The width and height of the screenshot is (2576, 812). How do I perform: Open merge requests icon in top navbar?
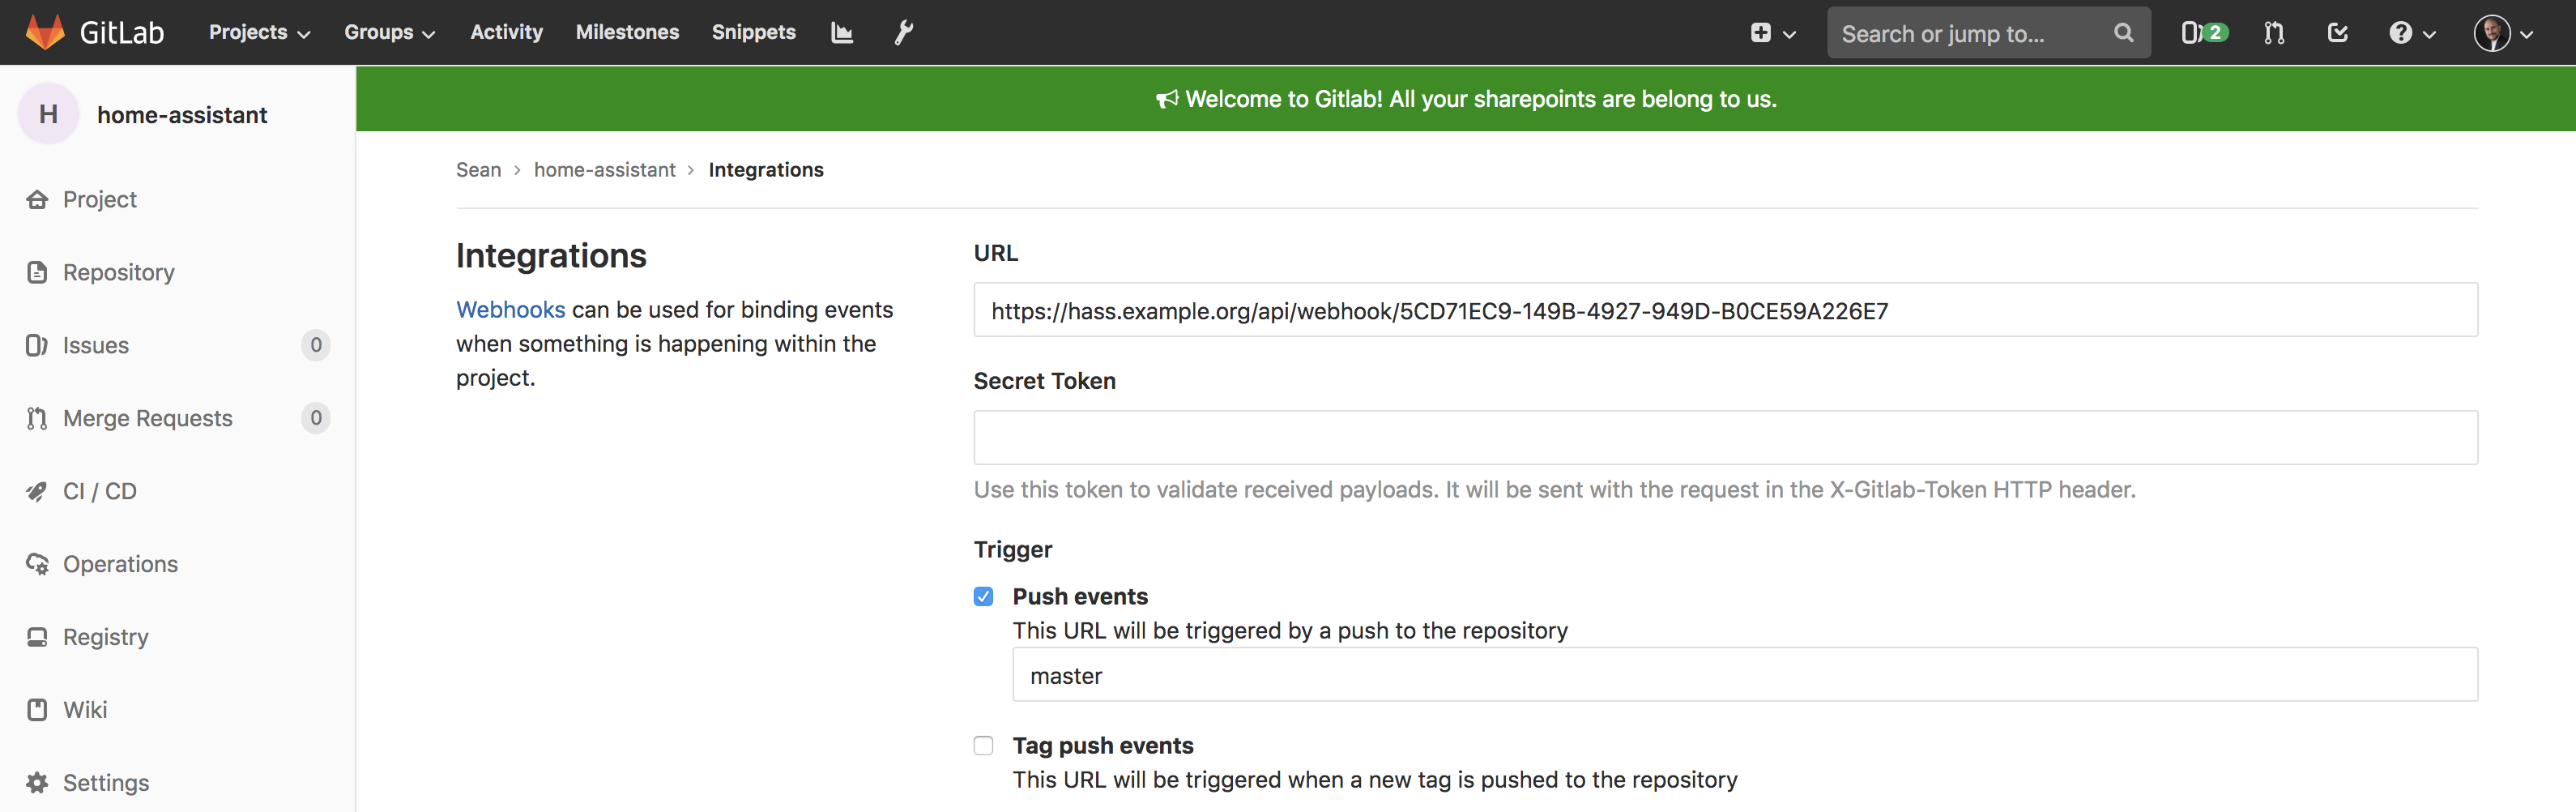pyautogui.click(x=2274, y=33)
